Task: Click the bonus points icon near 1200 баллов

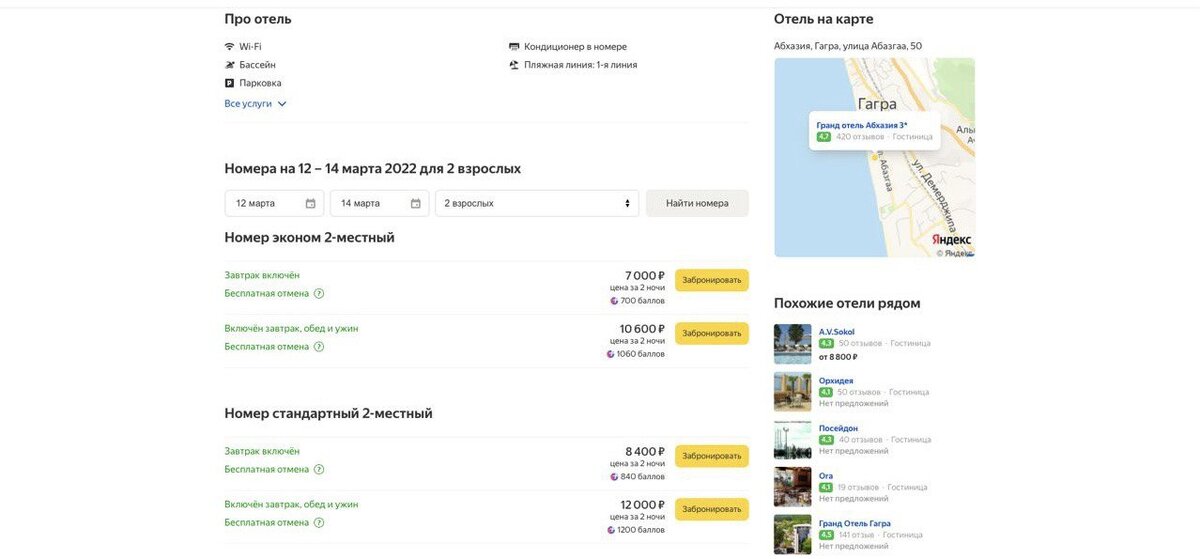Action: [x=611, y=530]
